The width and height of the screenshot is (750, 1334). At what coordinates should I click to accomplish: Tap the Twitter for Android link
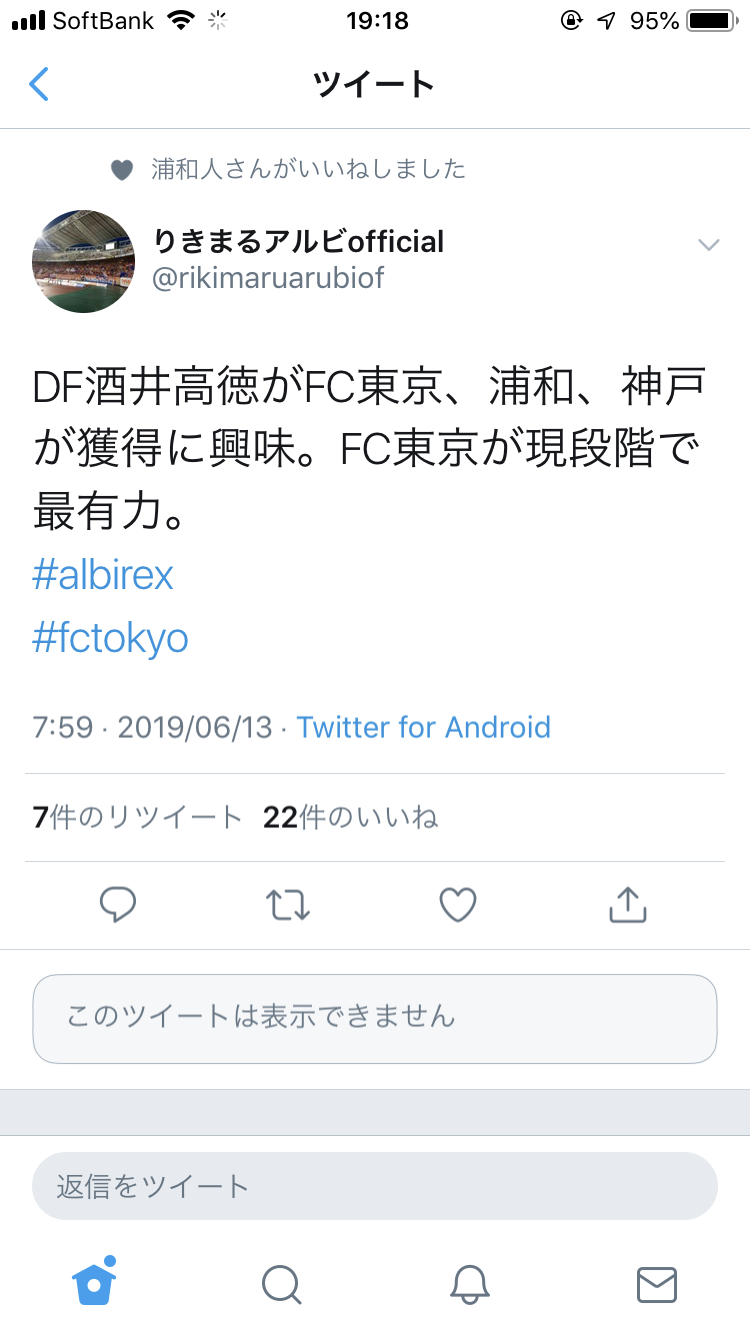pyautogui.click(x=424, y=727)
